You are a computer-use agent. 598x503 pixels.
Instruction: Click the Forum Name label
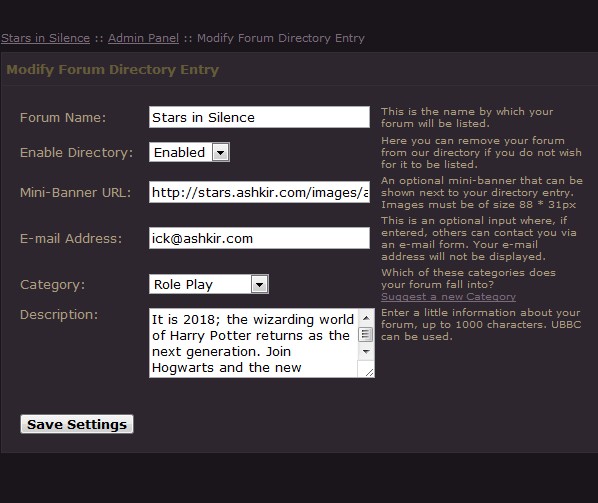point(63,117)
